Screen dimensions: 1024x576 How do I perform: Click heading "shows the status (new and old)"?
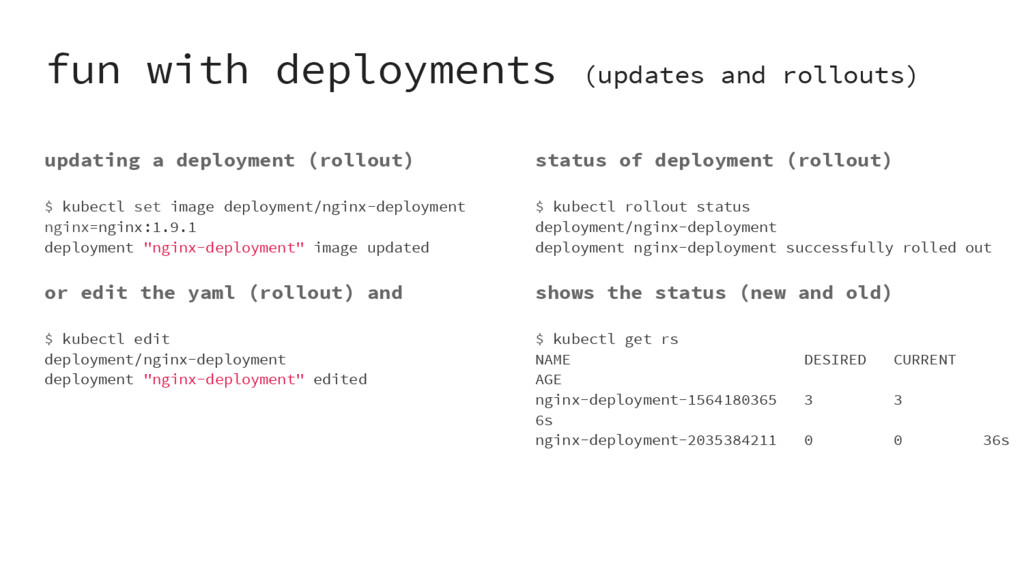click(x=713, y=293)
